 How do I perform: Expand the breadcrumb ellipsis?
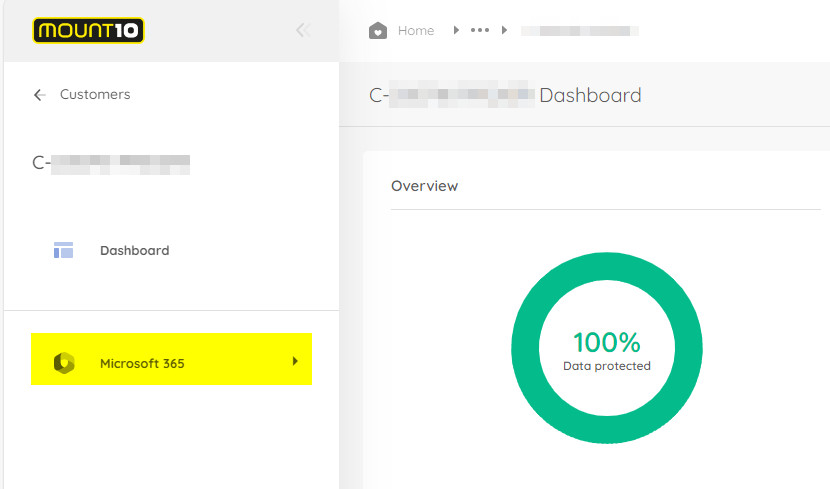click(x=480, y=31)
